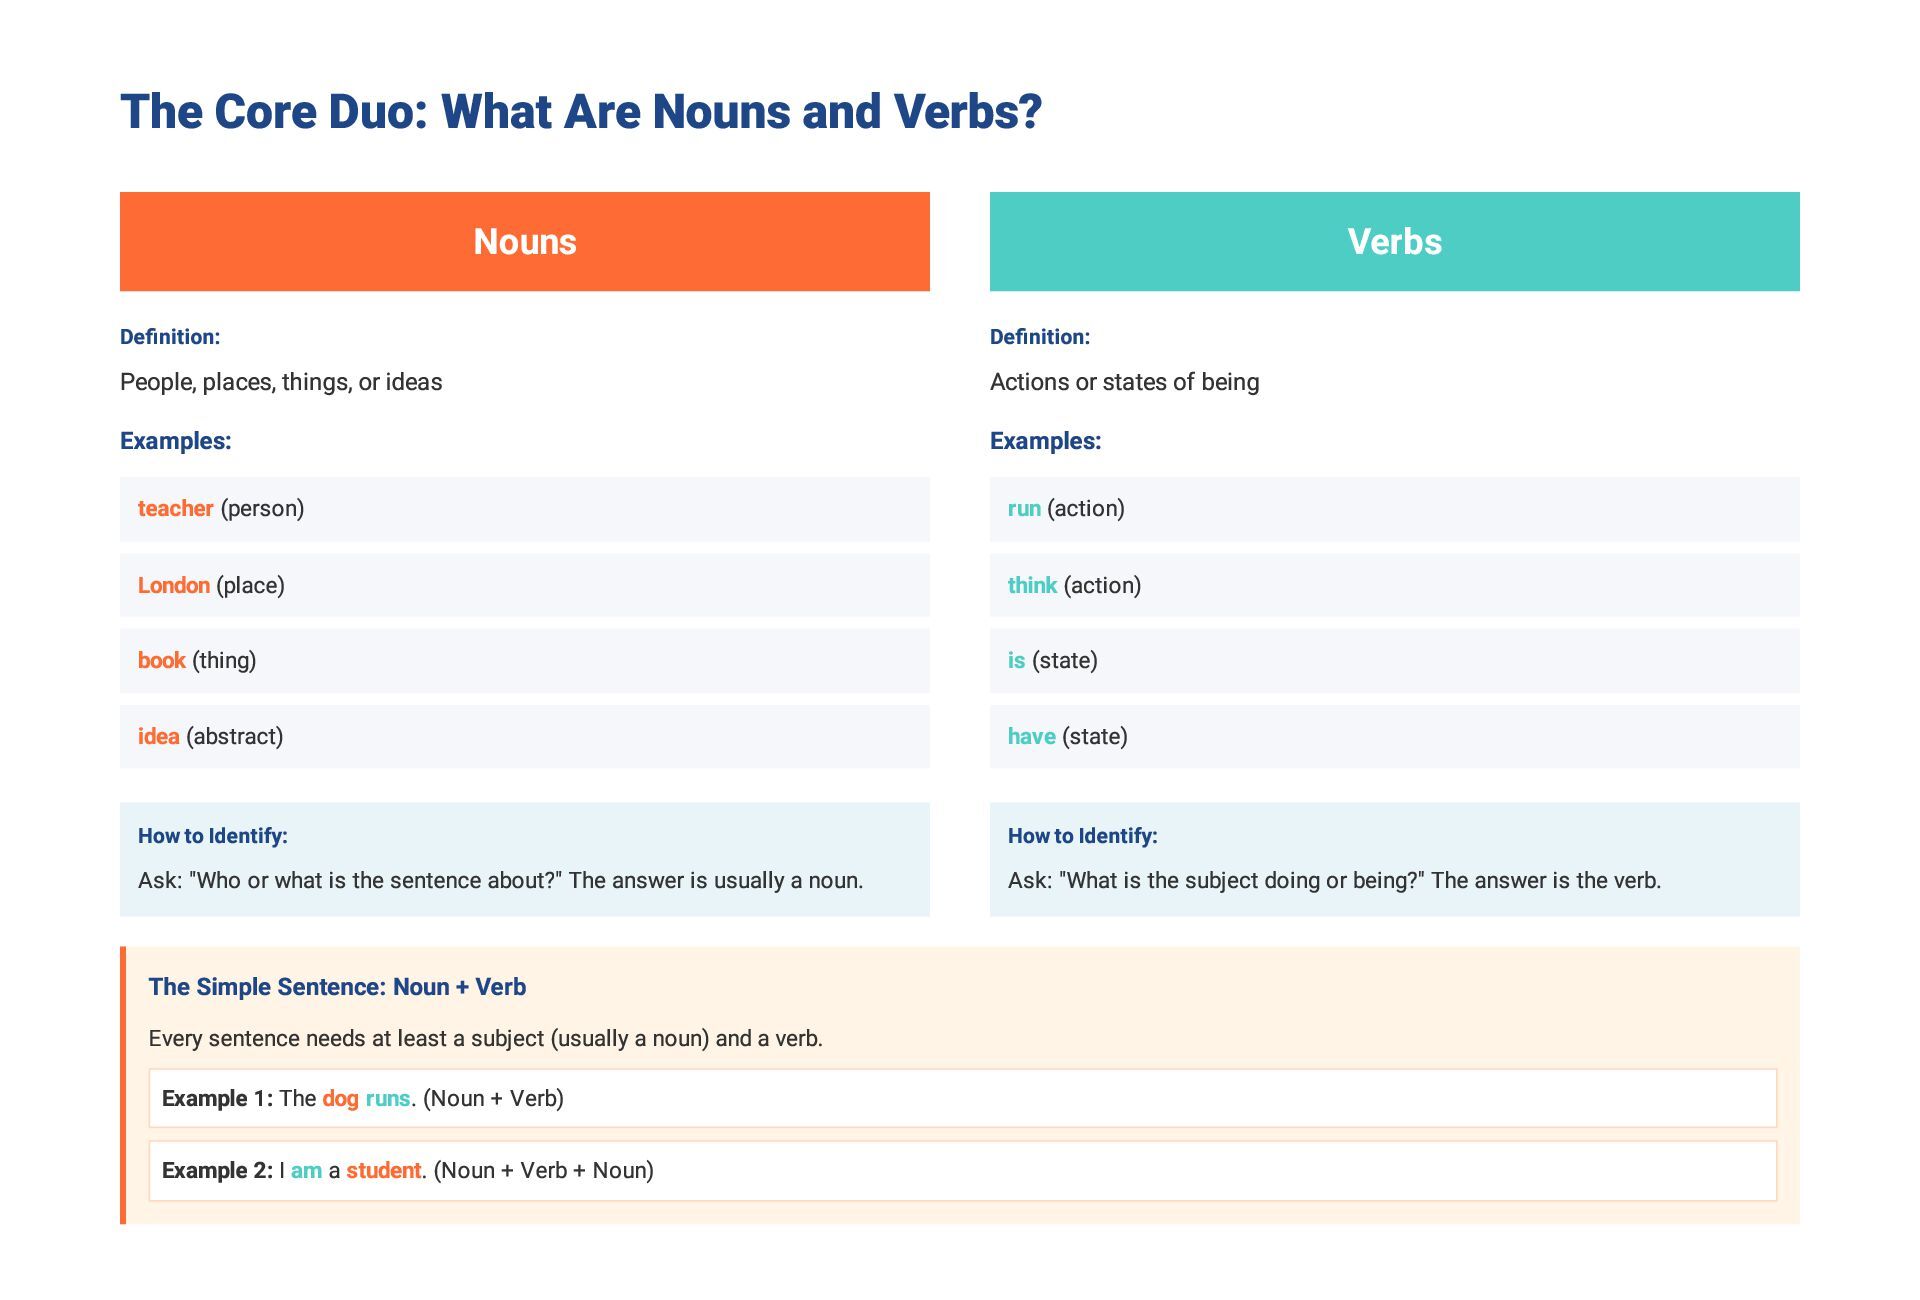This screenshot has width=1920, height=1300.
Task: Click the orange Nouns header banner
Action: coord(525,241)
